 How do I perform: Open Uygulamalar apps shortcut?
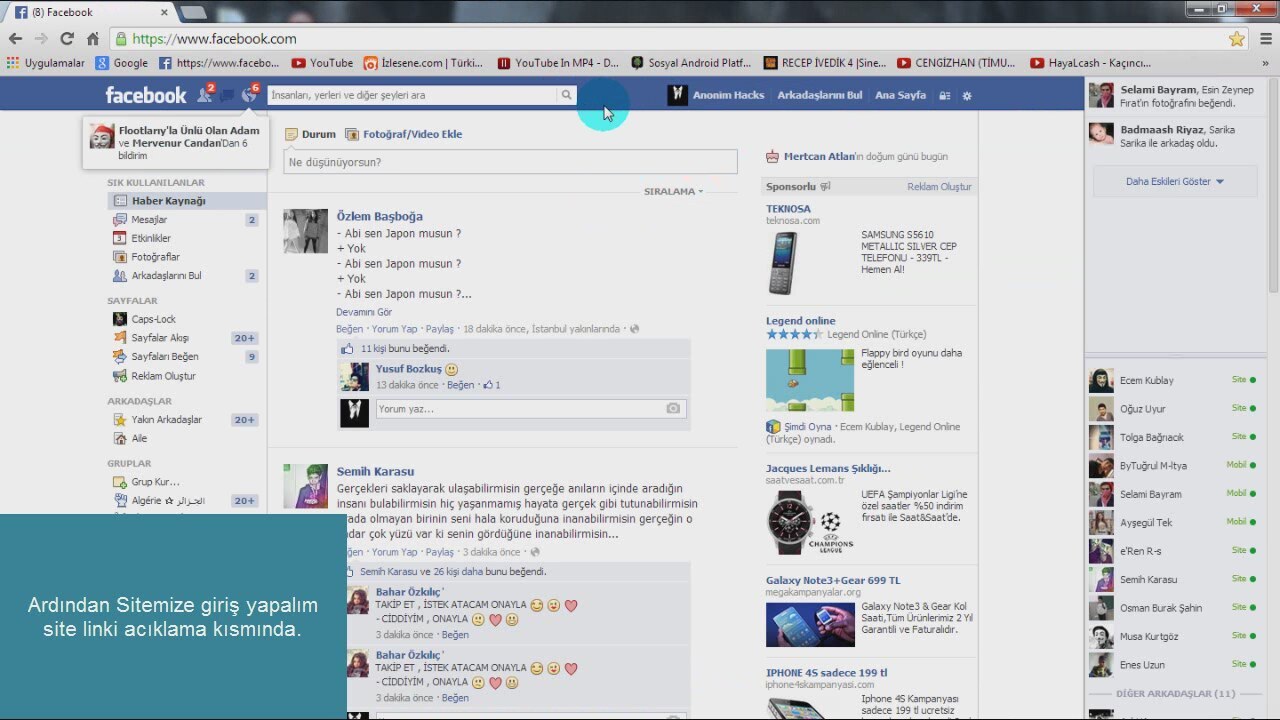[x=46, y=63]
